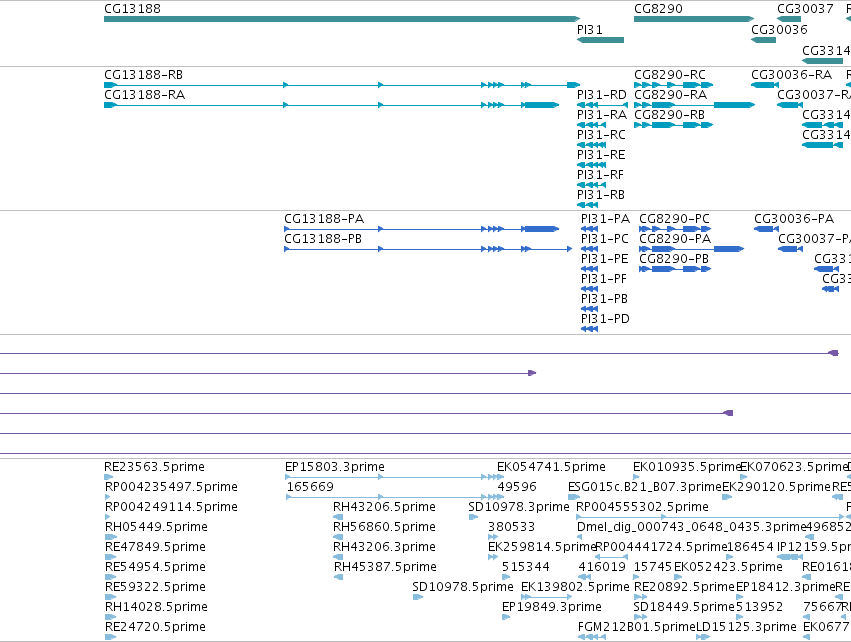The width and height of the screenshot is (851, 642).
Task: Click the RE24720.5prime EST label
Action: 155,627
